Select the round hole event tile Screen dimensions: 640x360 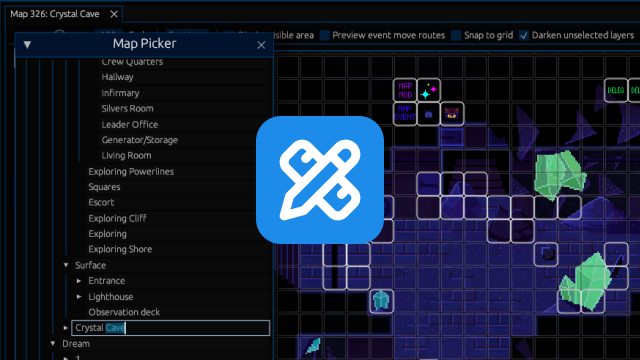[x=546, y=254]
